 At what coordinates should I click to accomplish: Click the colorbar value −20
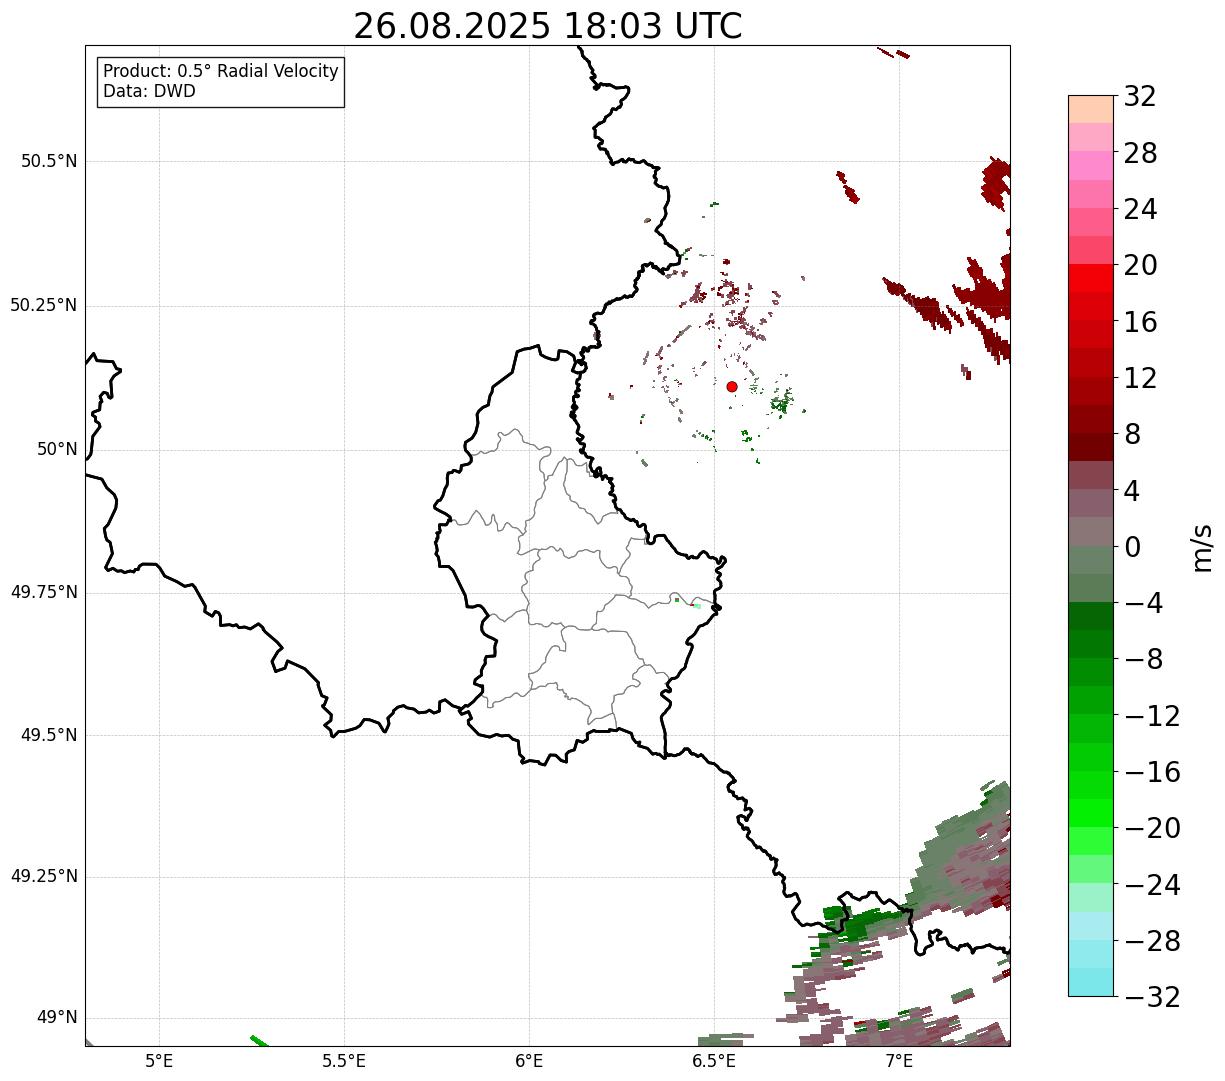coord(1152,828)
